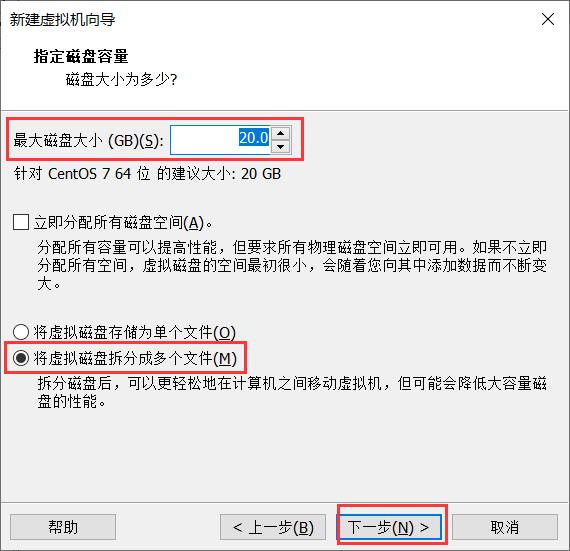
Task: Click the 立即分配所有磁盘空间(A) label text
Action: (x=123, y=222)
